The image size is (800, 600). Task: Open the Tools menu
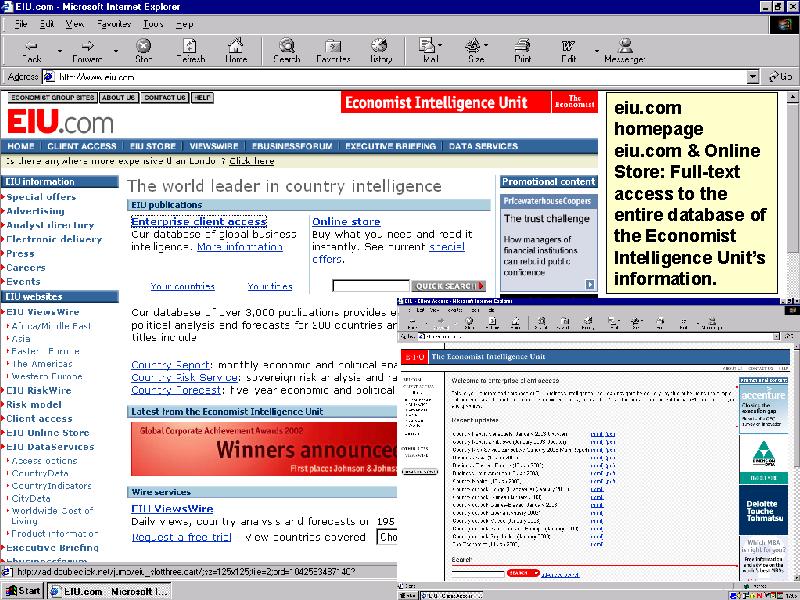[153, 24]
